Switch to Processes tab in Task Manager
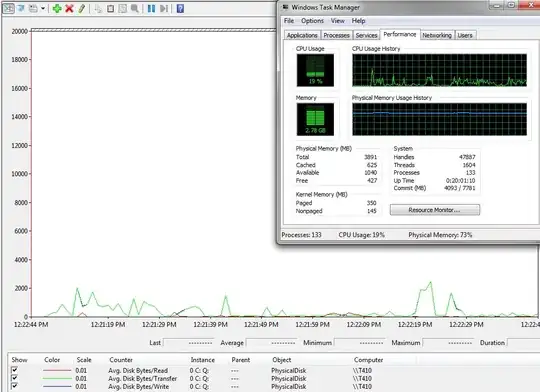The width and height of the screenshot is (540, 392). pyautogui.click(x=336, y=35)
